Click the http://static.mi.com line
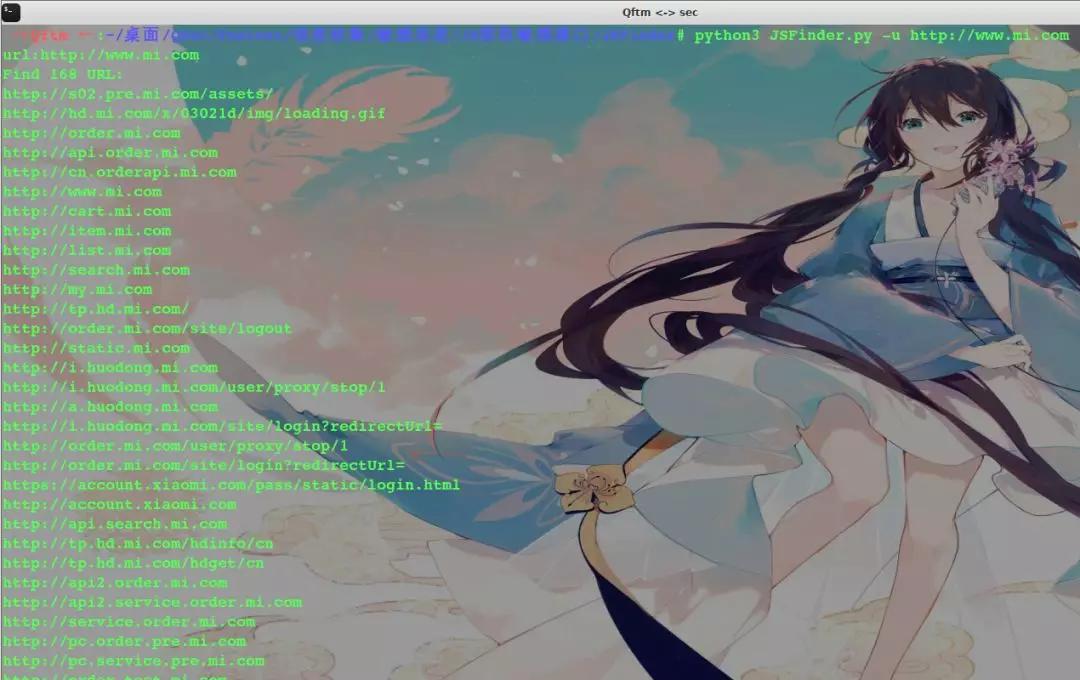The width and height of the screenshot is (1080, 680). (96, 348)
